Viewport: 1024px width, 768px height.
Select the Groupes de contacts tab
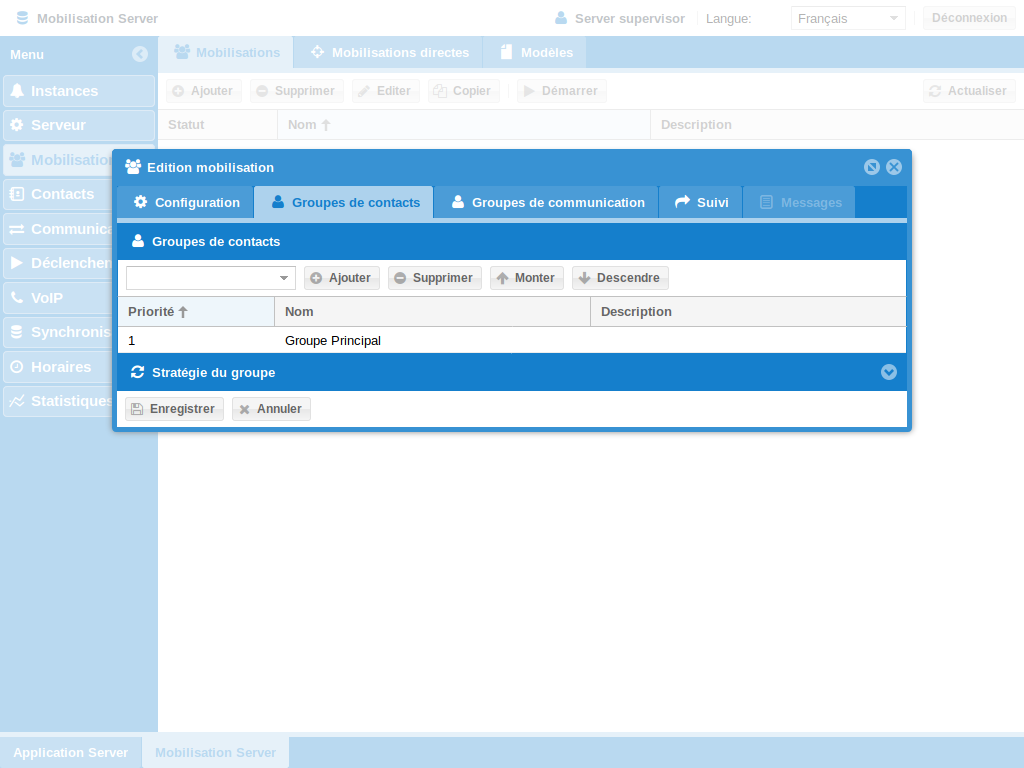coord(345,202)
